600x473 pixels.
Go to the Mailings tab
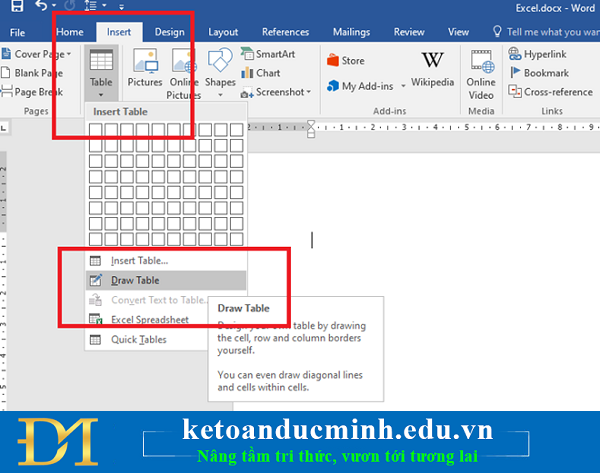[x=351, y=32]
